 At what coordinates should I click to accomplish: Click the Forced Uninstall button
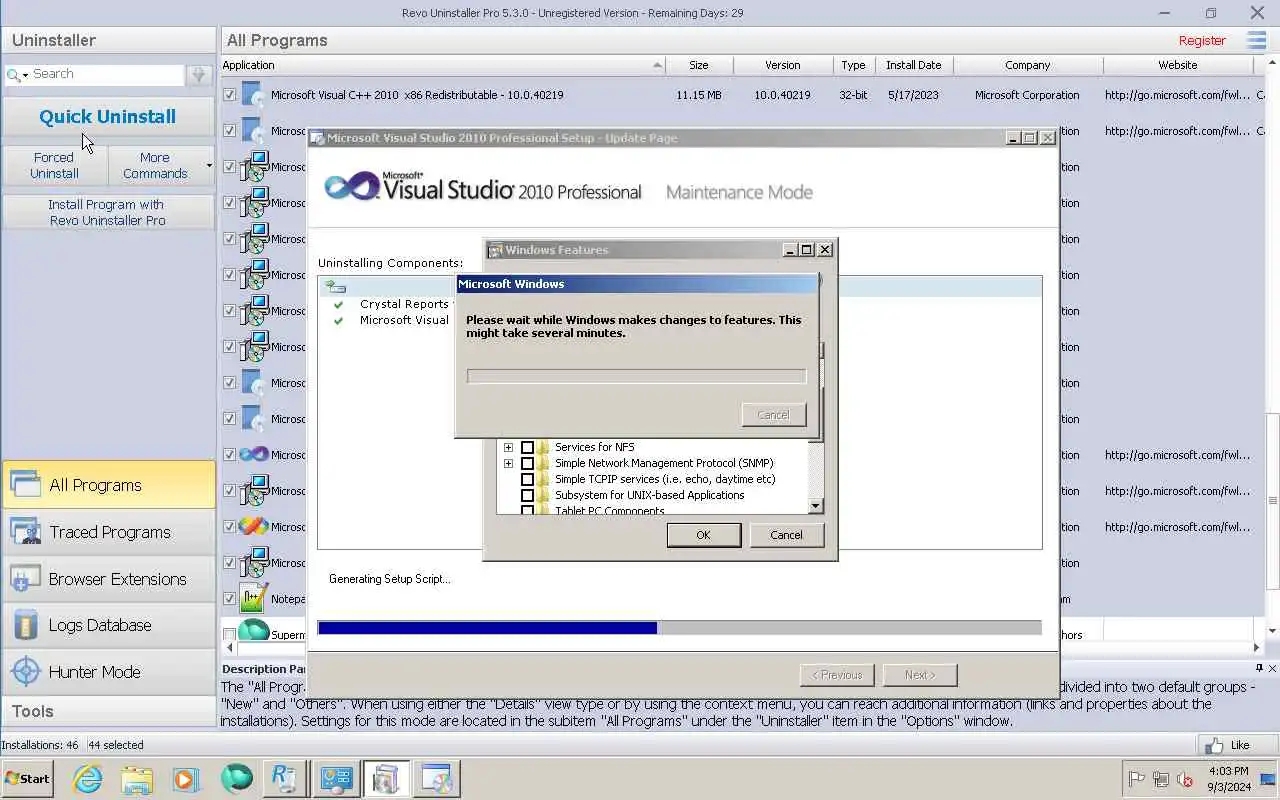point(54,165)
